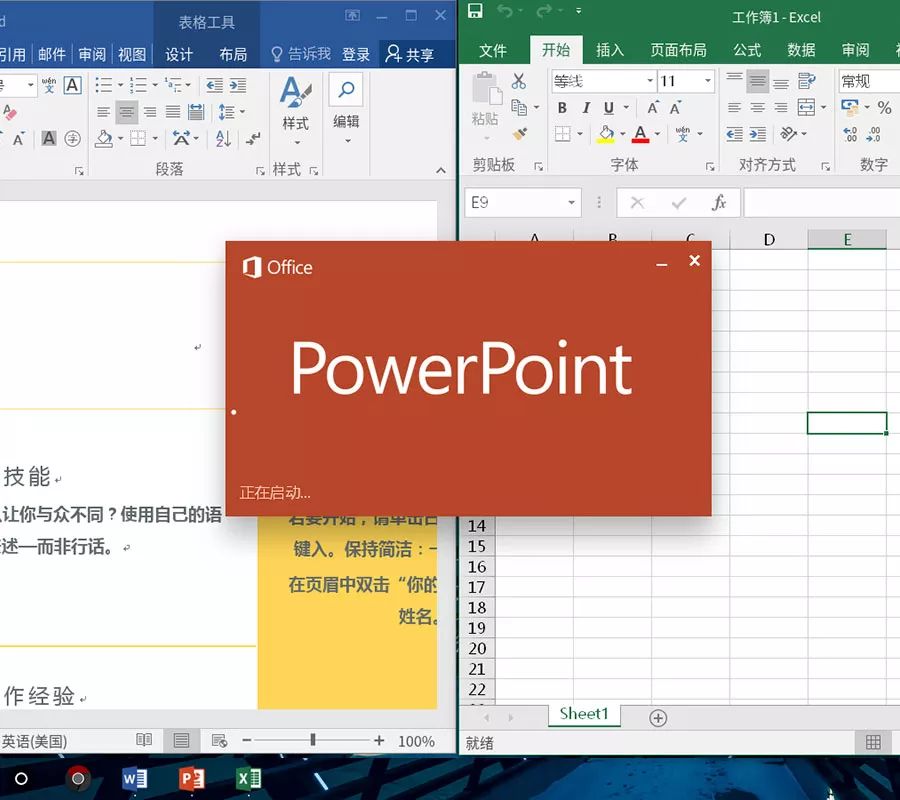The height and width of the screenshot is (800, 900).
Task: Click the 样式 Styles icon in Word
Action: click(x=296, y=91)
